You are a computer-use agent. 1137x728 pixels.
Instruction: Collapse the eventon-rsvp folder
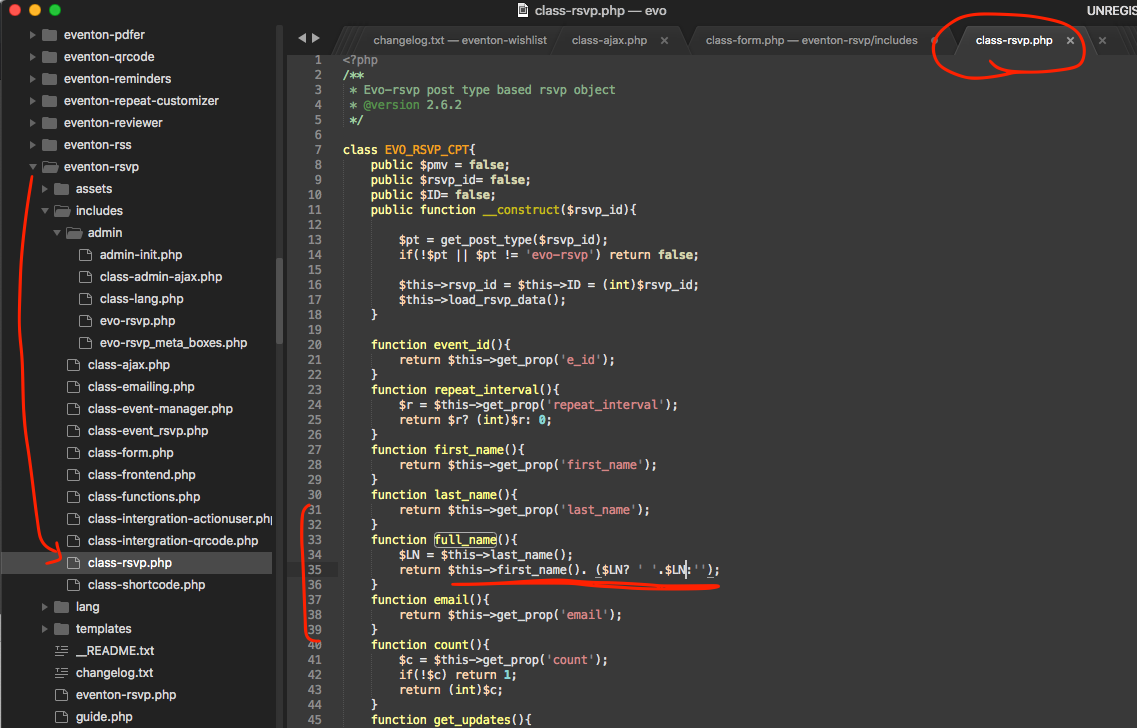click(x=33, y=167)
